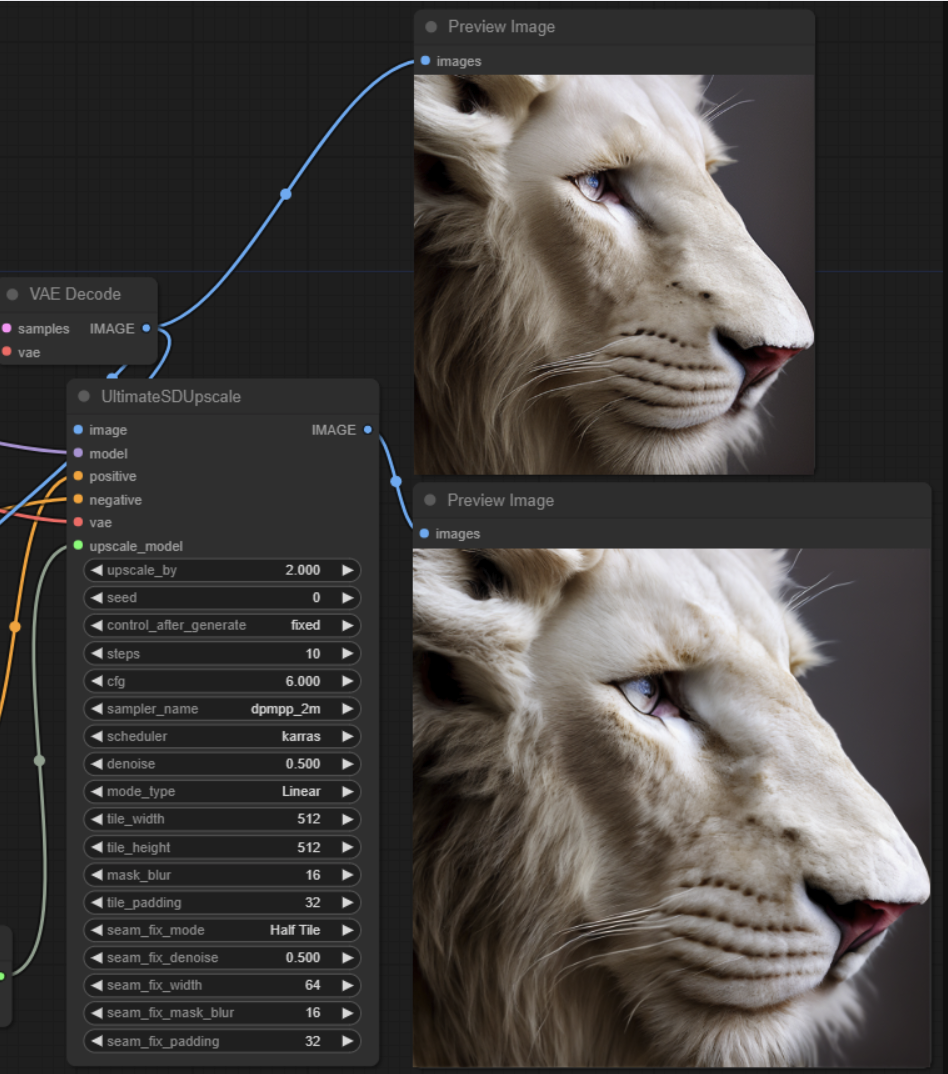
Task: Click the positive input socket on UltimateSDUpscale
Action: coord(78,477)
